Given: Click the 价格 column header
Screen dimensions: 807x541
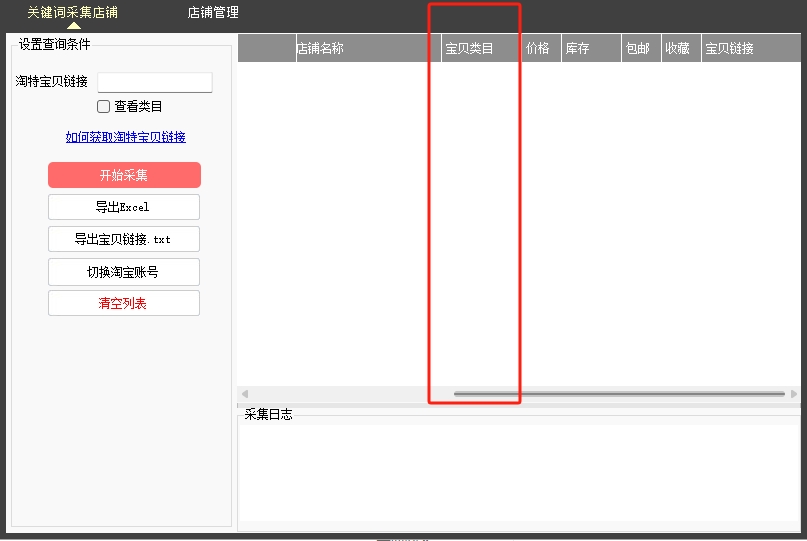Looking at the screenshot, I should click(x=541, y=48).
